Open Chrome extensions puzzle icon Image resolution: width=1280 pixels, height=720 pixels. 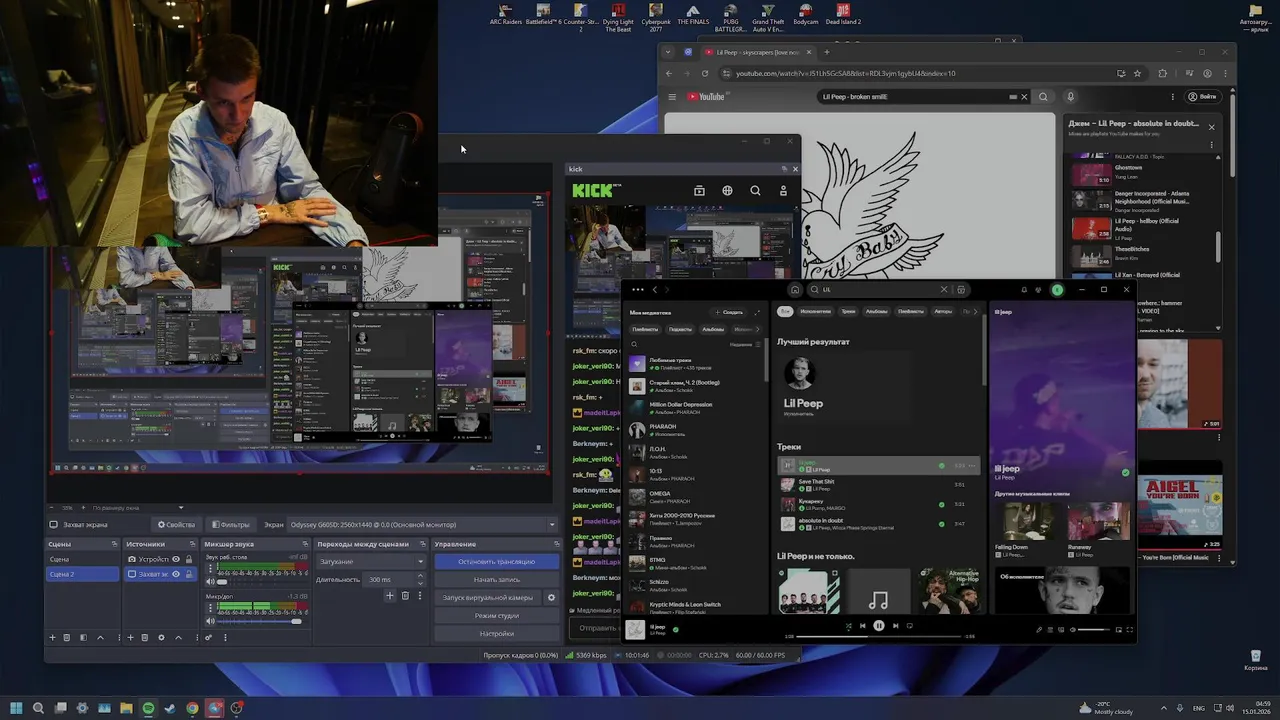click(1162, 73)
